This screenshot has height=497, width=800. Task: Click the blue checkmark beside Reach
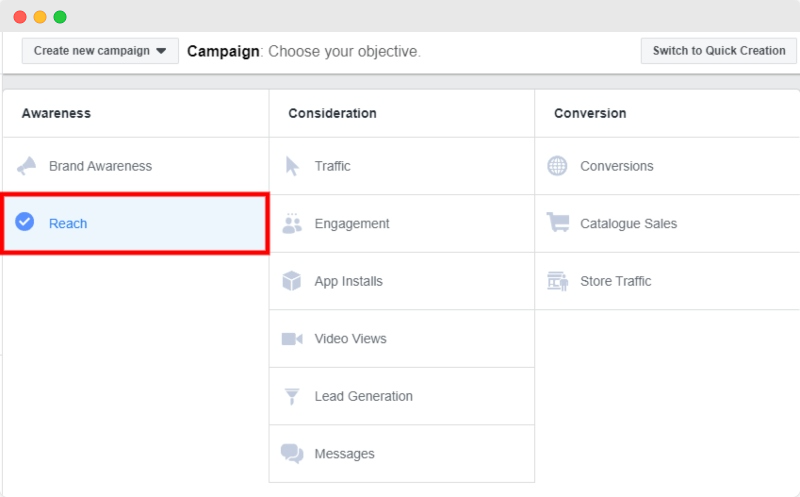(24, 222)
